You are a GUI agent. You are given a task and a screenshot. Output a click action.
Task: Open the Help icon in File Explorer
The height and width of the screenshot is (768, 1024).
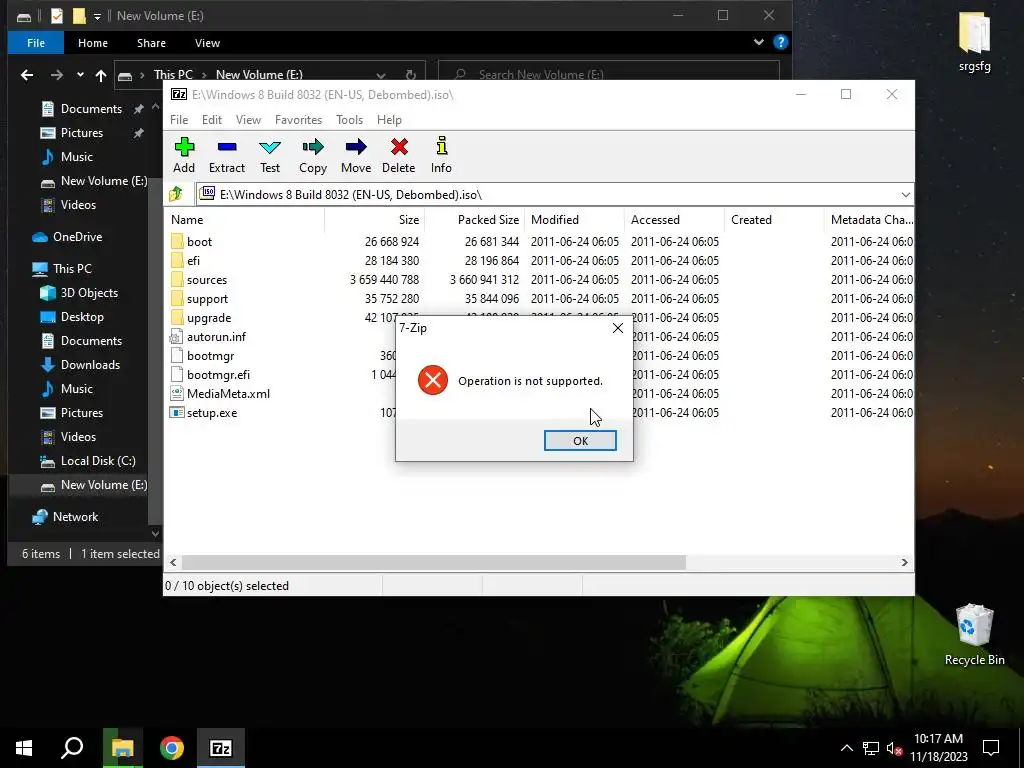(x=780, y=42)
